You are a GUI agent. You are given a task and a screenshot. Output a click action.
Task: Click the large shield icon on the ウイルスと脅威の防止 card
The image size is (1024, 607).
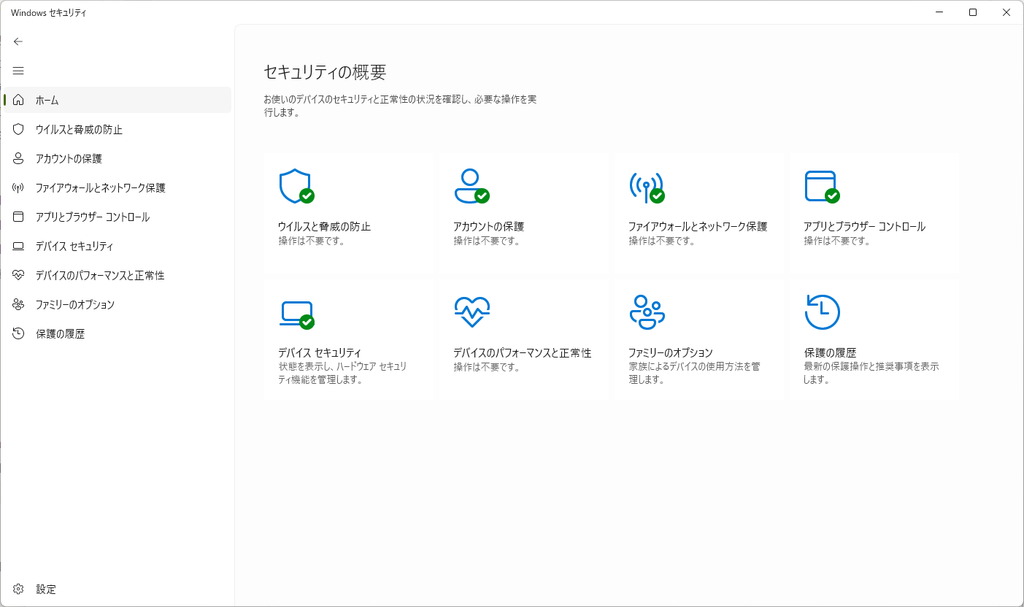pos(295,186)
